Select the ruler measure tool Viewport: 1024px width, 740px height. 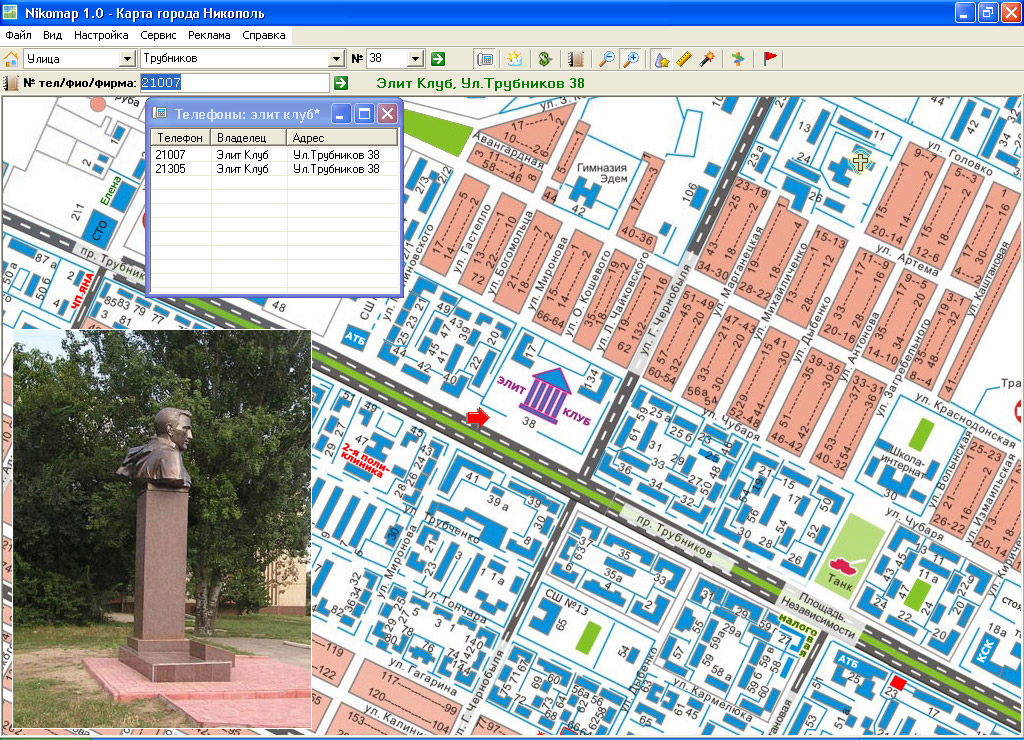coord(684,59)
